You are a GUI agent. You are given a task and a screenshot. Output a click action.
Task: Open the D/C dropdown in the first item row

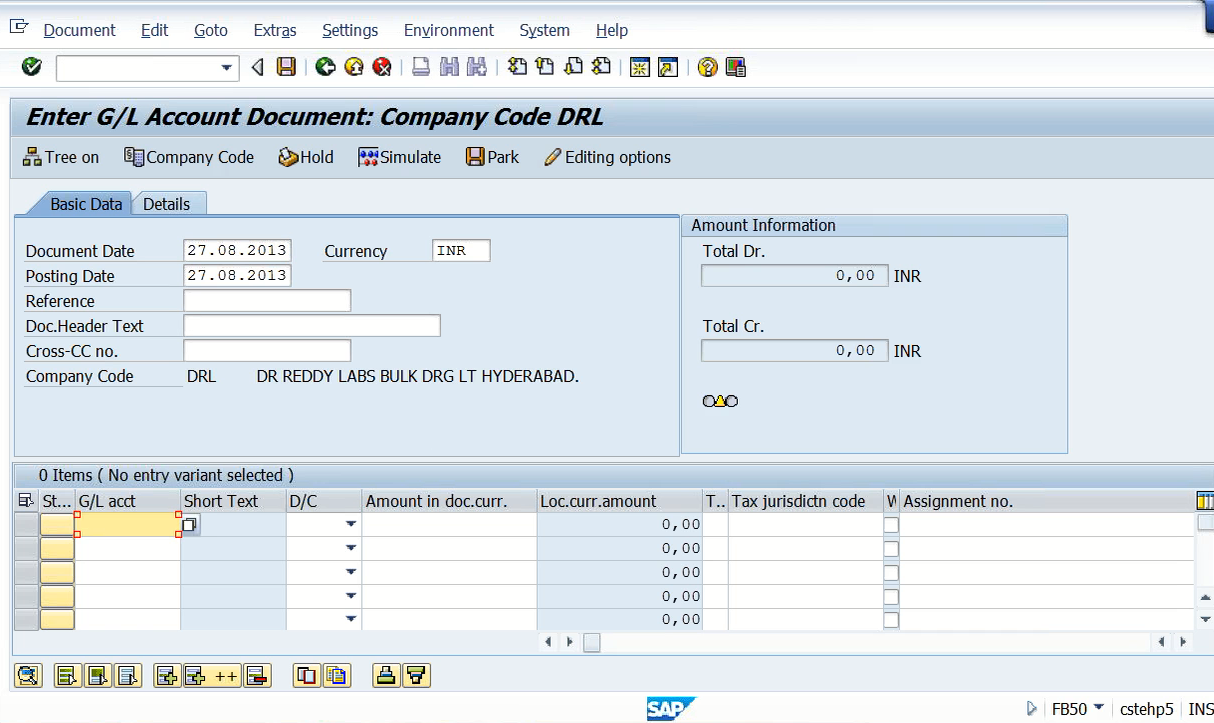coord(351,524)
